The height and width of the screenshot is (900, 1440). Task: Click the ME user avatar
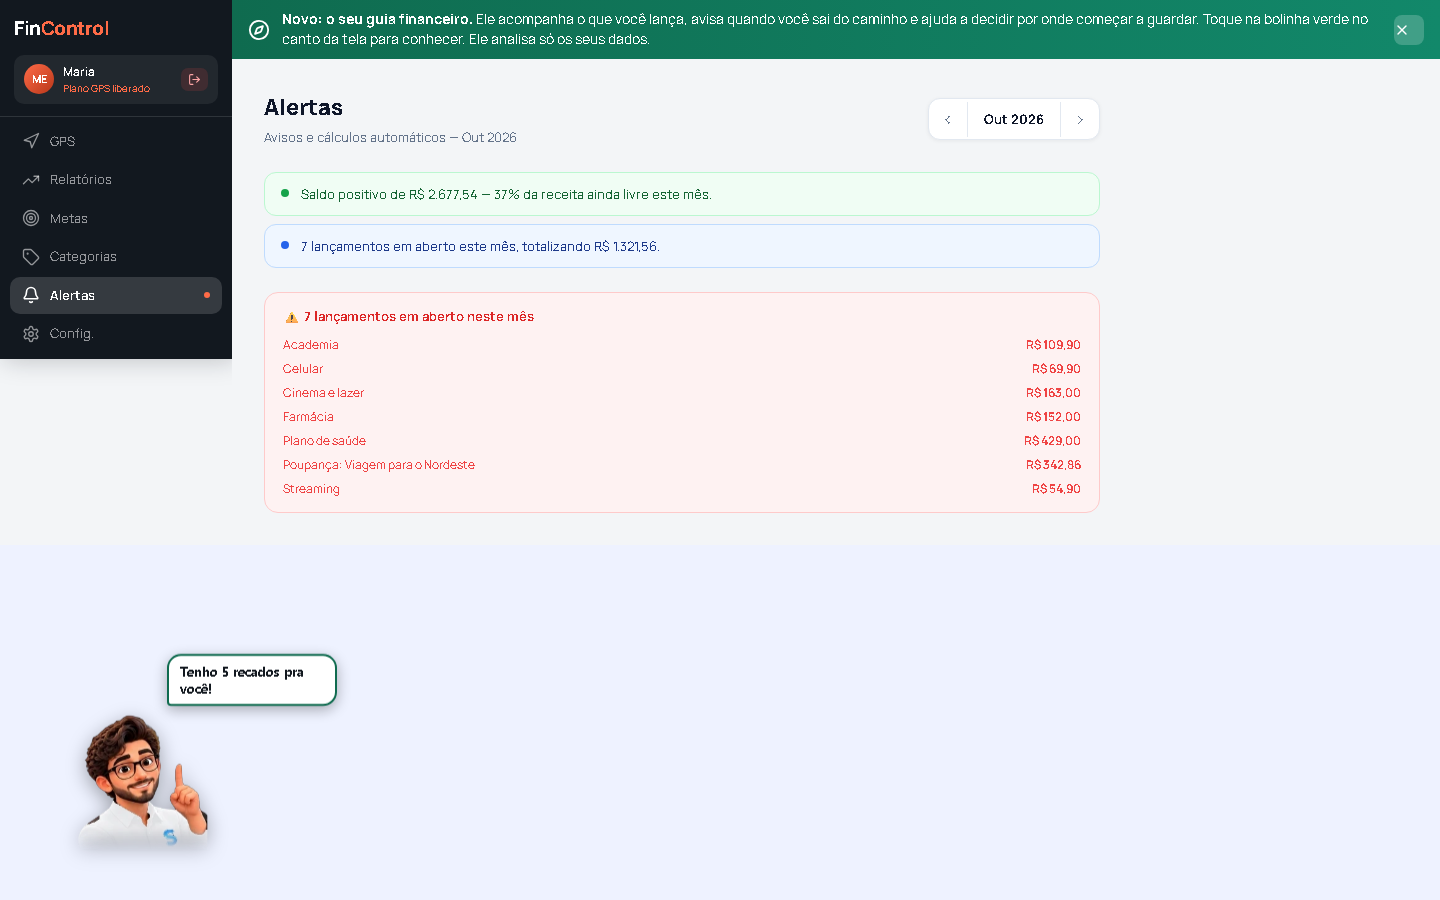[39, 79]
